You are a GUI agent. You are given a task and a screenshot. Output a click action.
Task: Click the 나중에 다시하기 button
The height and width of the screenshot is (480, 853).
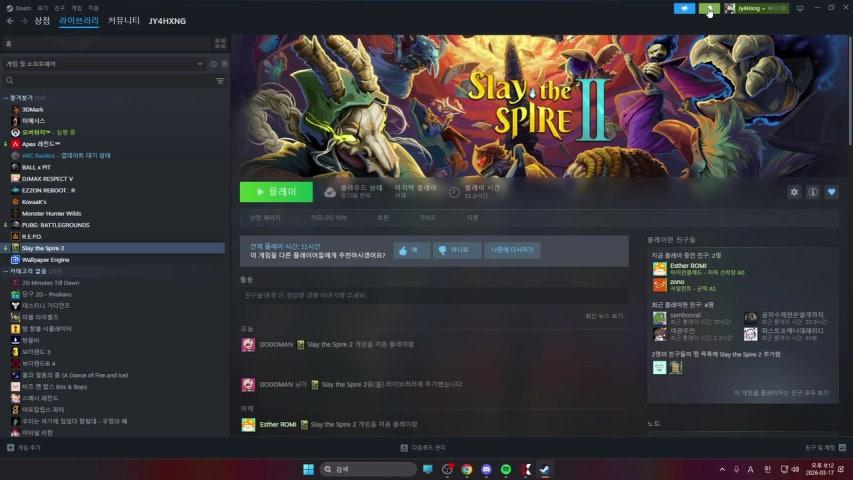pos(512,250)
